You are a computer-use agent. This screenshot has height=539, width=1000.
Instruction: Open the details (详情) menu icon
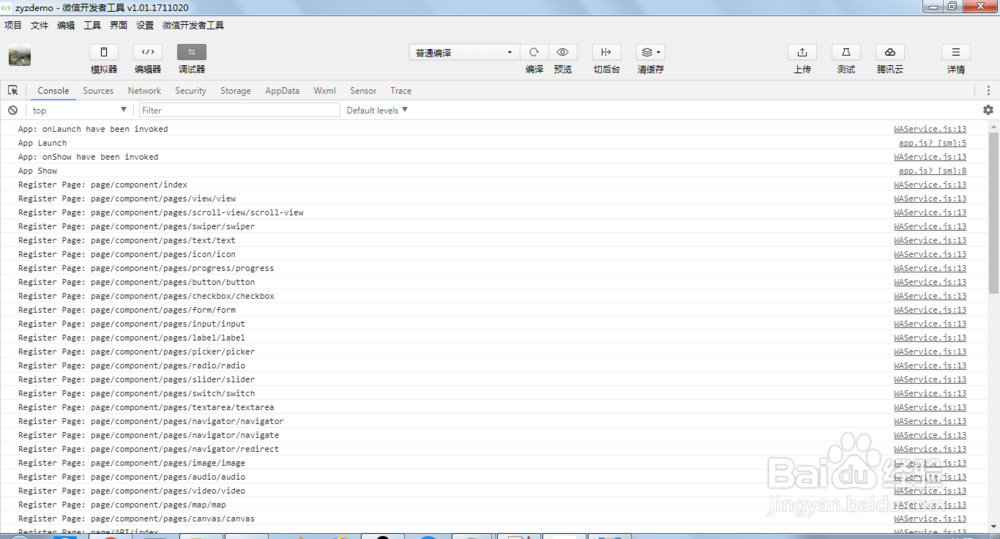pos(955,52)
